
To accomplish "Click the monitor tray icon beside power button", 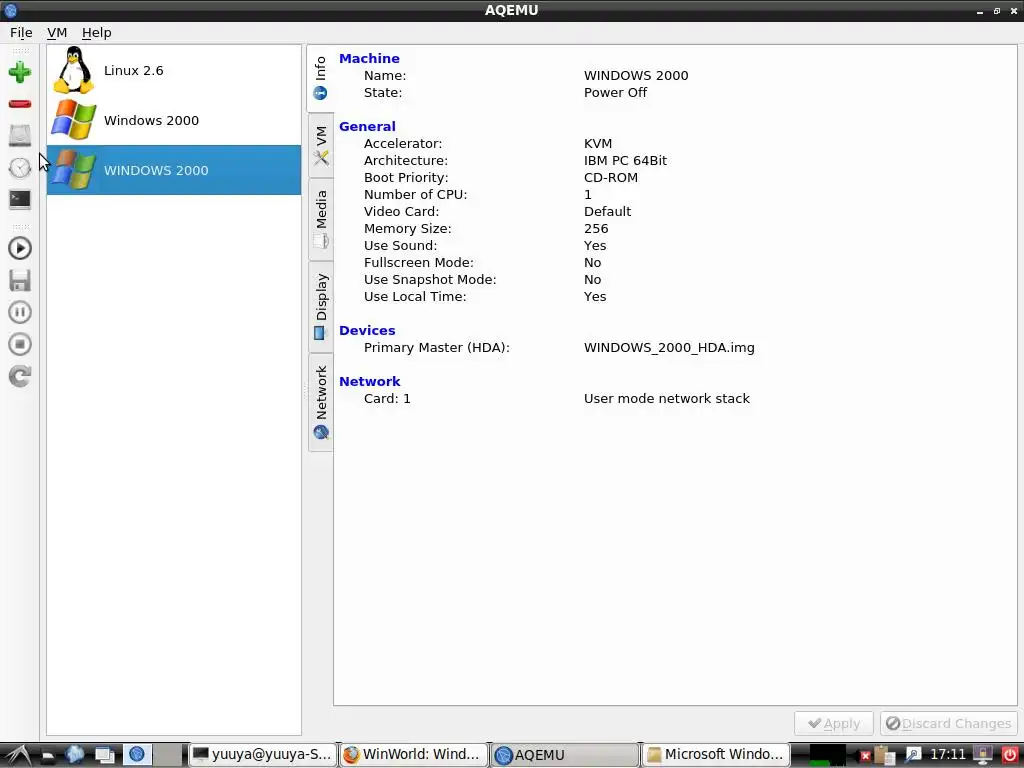I will [x=984, y=754].
